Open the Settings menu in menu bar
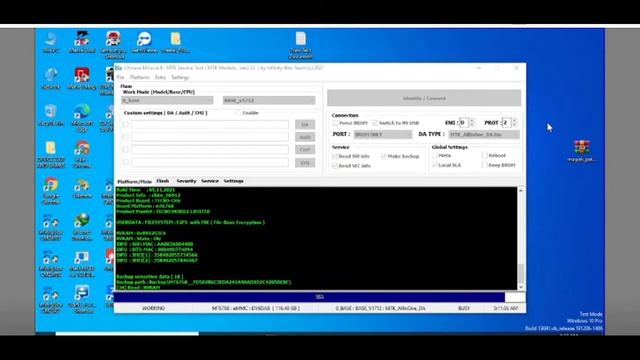640x360 pixels. click(180, 77)
